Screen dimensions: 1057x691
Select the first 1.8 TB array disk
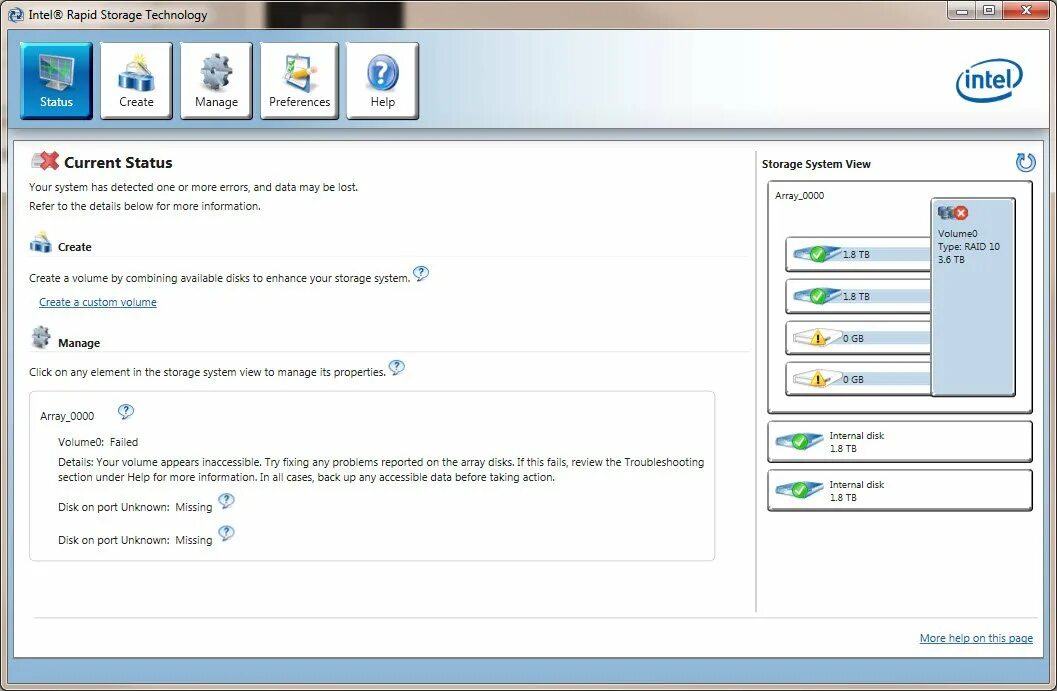(x=858, y=254)
